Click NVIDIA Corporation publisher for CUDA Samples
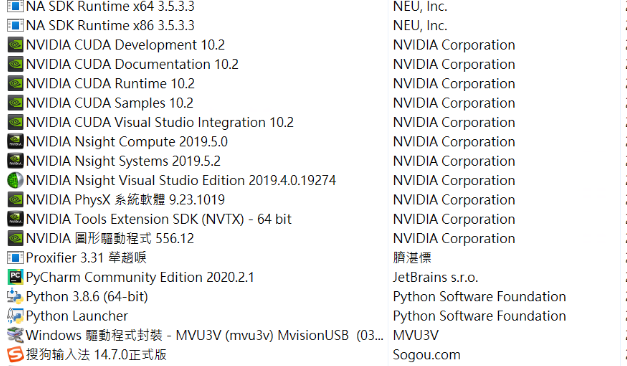The height and width of the screenshot is (366, 627). 454,103
